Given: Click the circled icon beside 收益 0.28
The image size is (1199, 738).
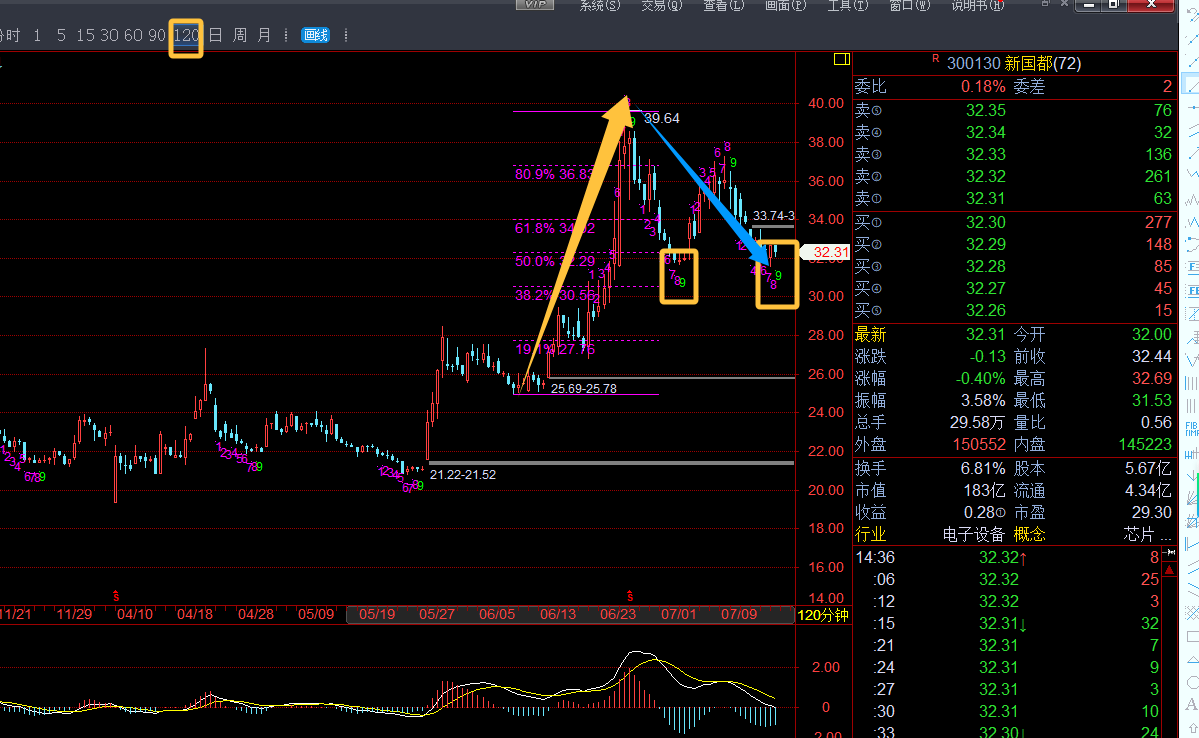Looking at the screenshot, I should click(x=1001, y=512).
